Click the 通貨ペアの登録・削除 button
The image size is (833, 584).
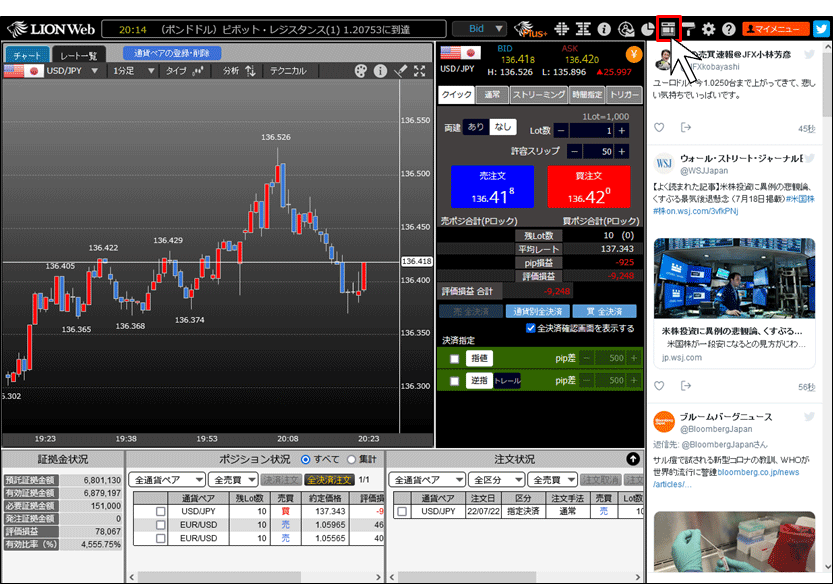(x=171, y=53)
